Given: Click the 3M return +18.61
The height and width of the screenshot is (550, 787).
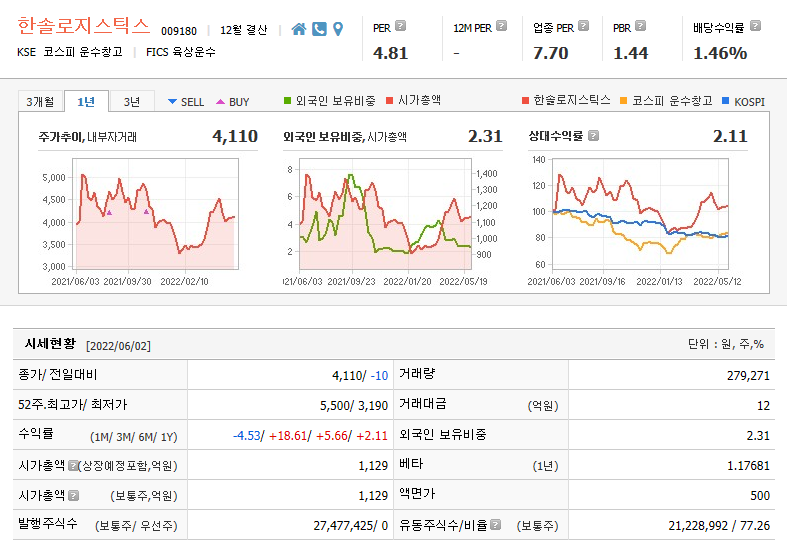Looking at the screenshot, I should tap(288, 436).
